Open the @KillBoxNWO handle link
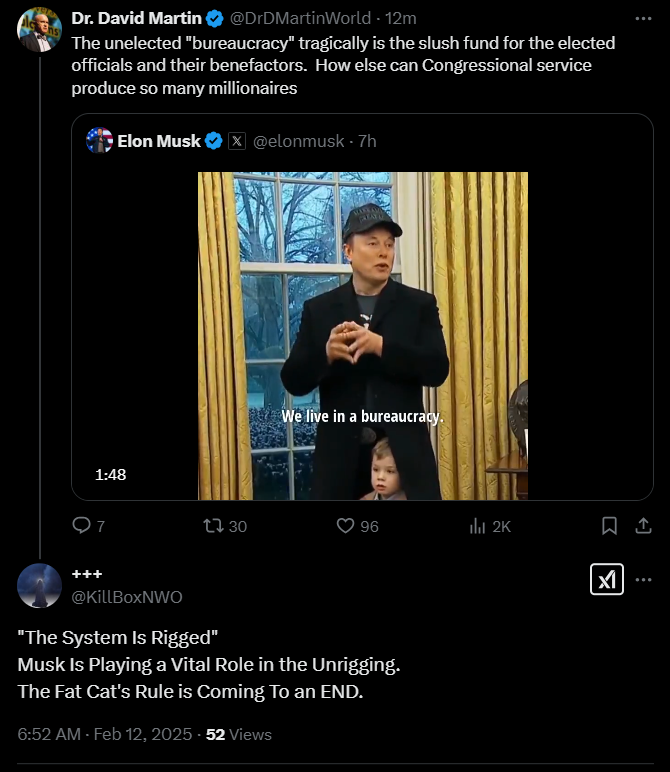 click(126, 597)
